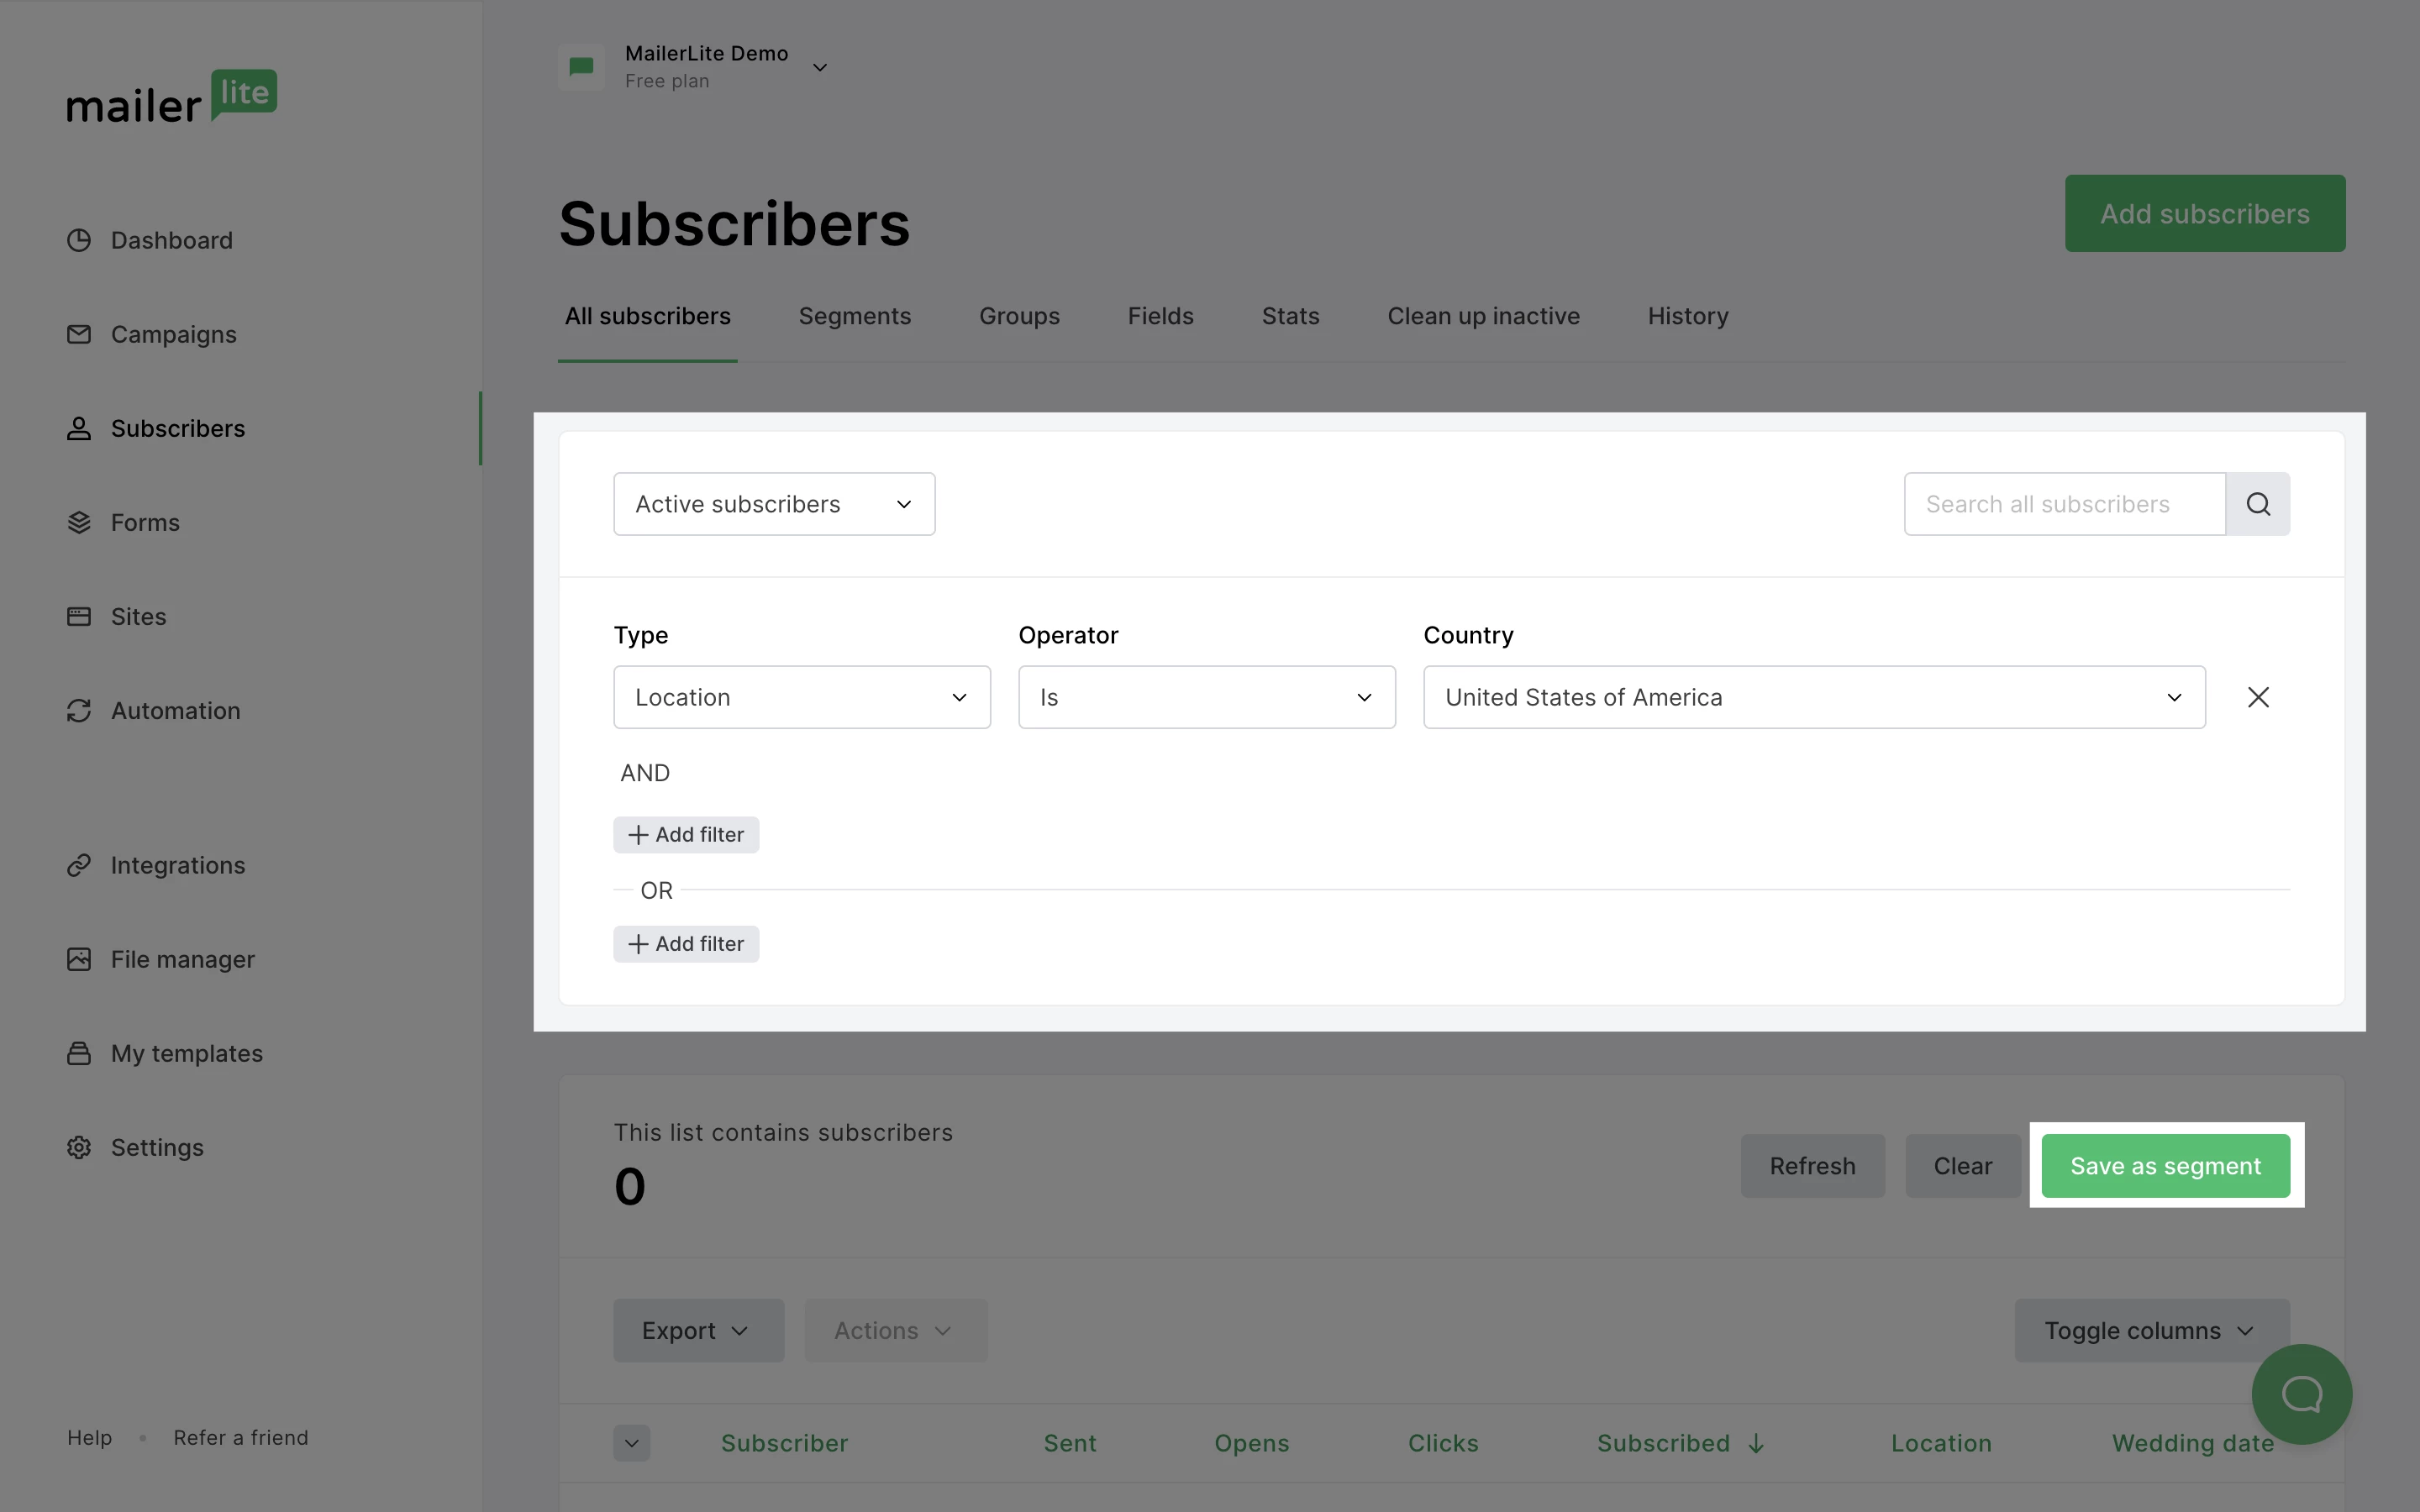This screenshot has height=1512, width=2420.
Task: Click the Automation refresh-arrows icon
Action: coord(79,711)
